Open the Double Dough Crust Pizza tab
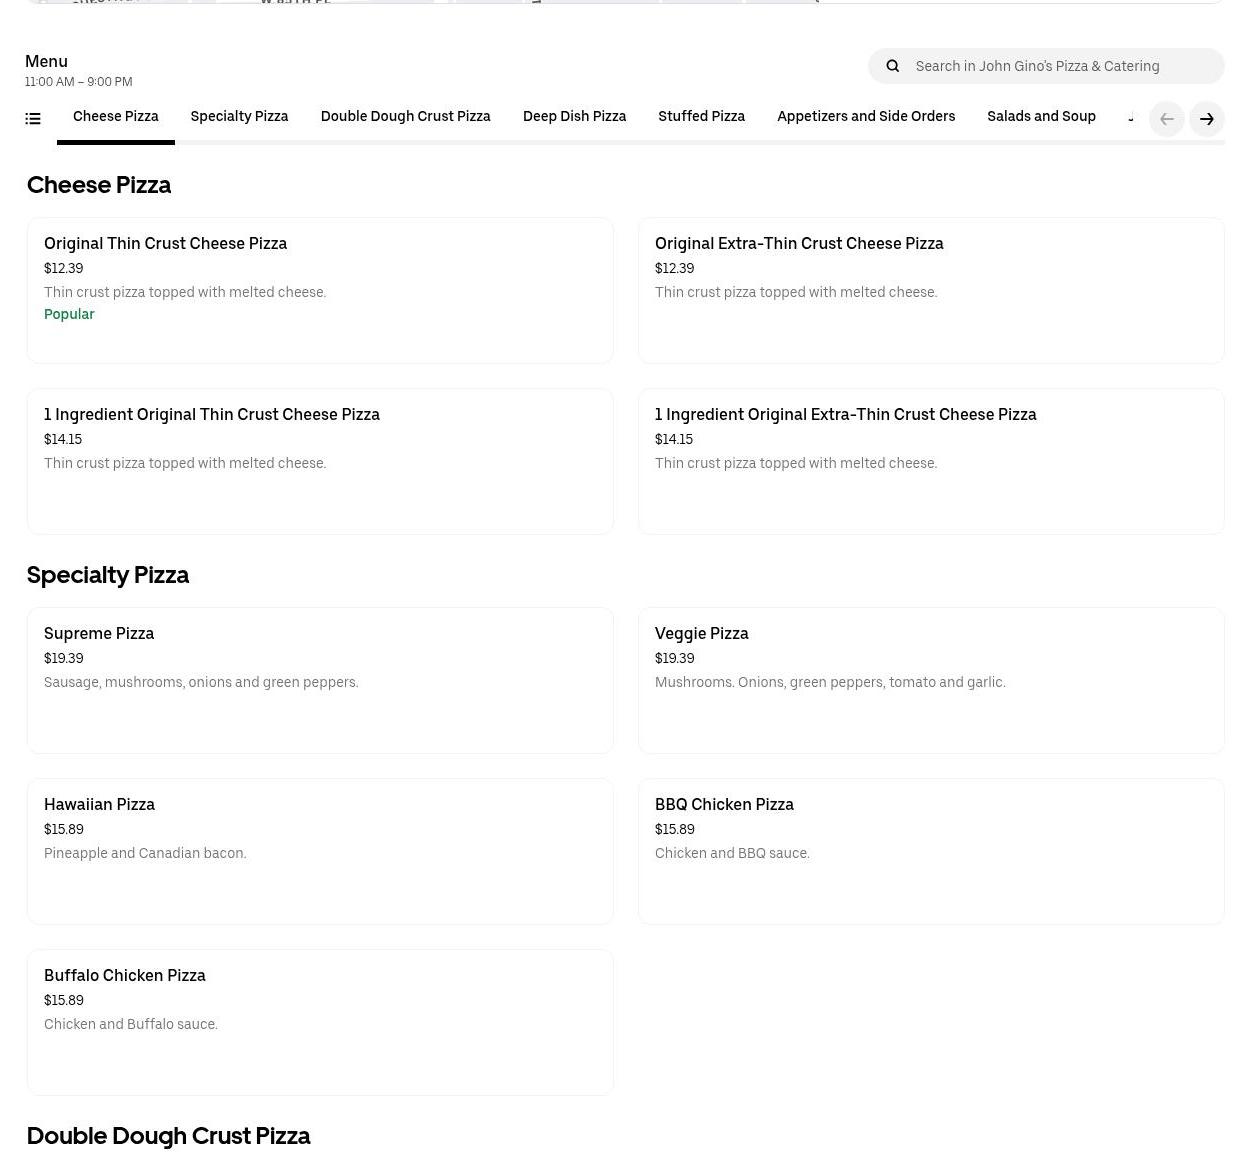Viewport: 1250px width, 1162px height. [x=405, y=117]
